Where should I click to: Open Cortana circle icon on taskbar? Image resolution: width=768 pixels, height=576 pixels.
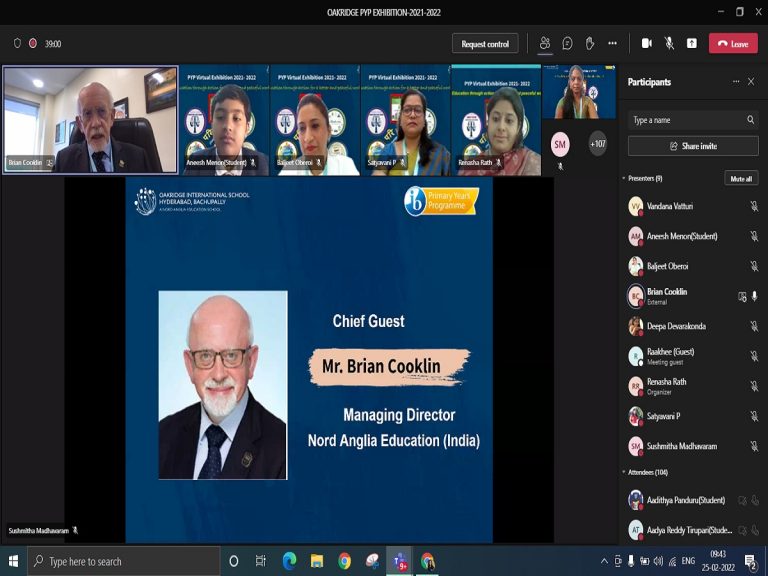point(234,561)
